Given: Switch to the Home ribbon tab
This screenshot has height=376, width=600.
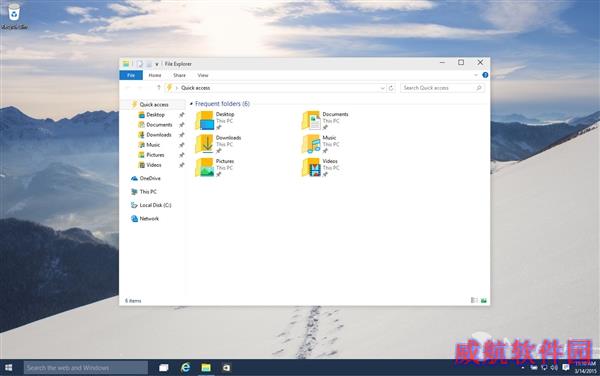Looking at the screenshot, I should click(x=155, y=75).
